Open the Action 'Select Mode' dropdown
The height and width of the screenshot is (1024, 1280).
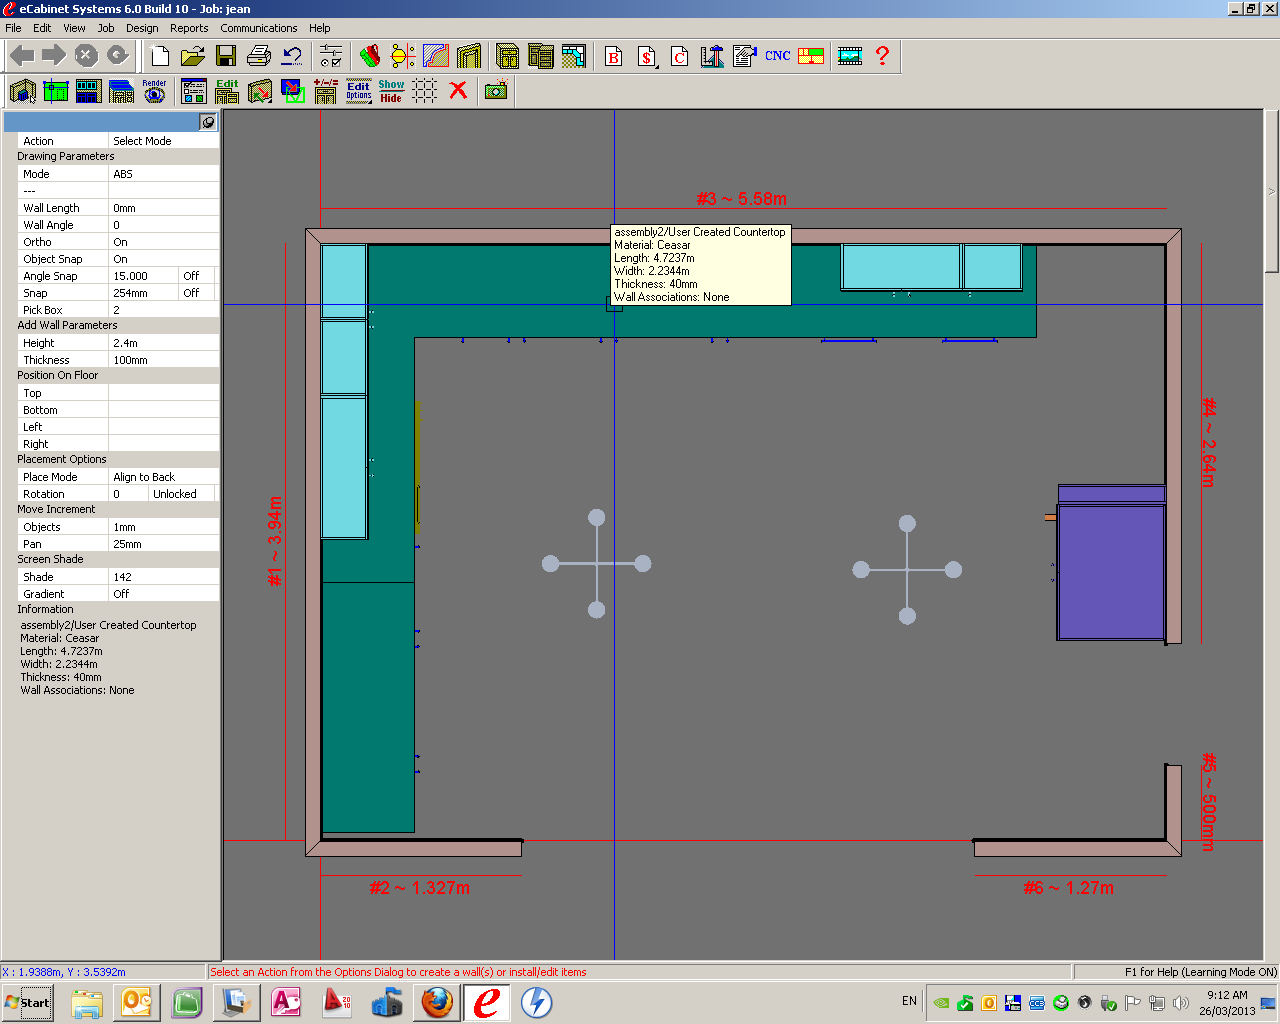point(163,141)
